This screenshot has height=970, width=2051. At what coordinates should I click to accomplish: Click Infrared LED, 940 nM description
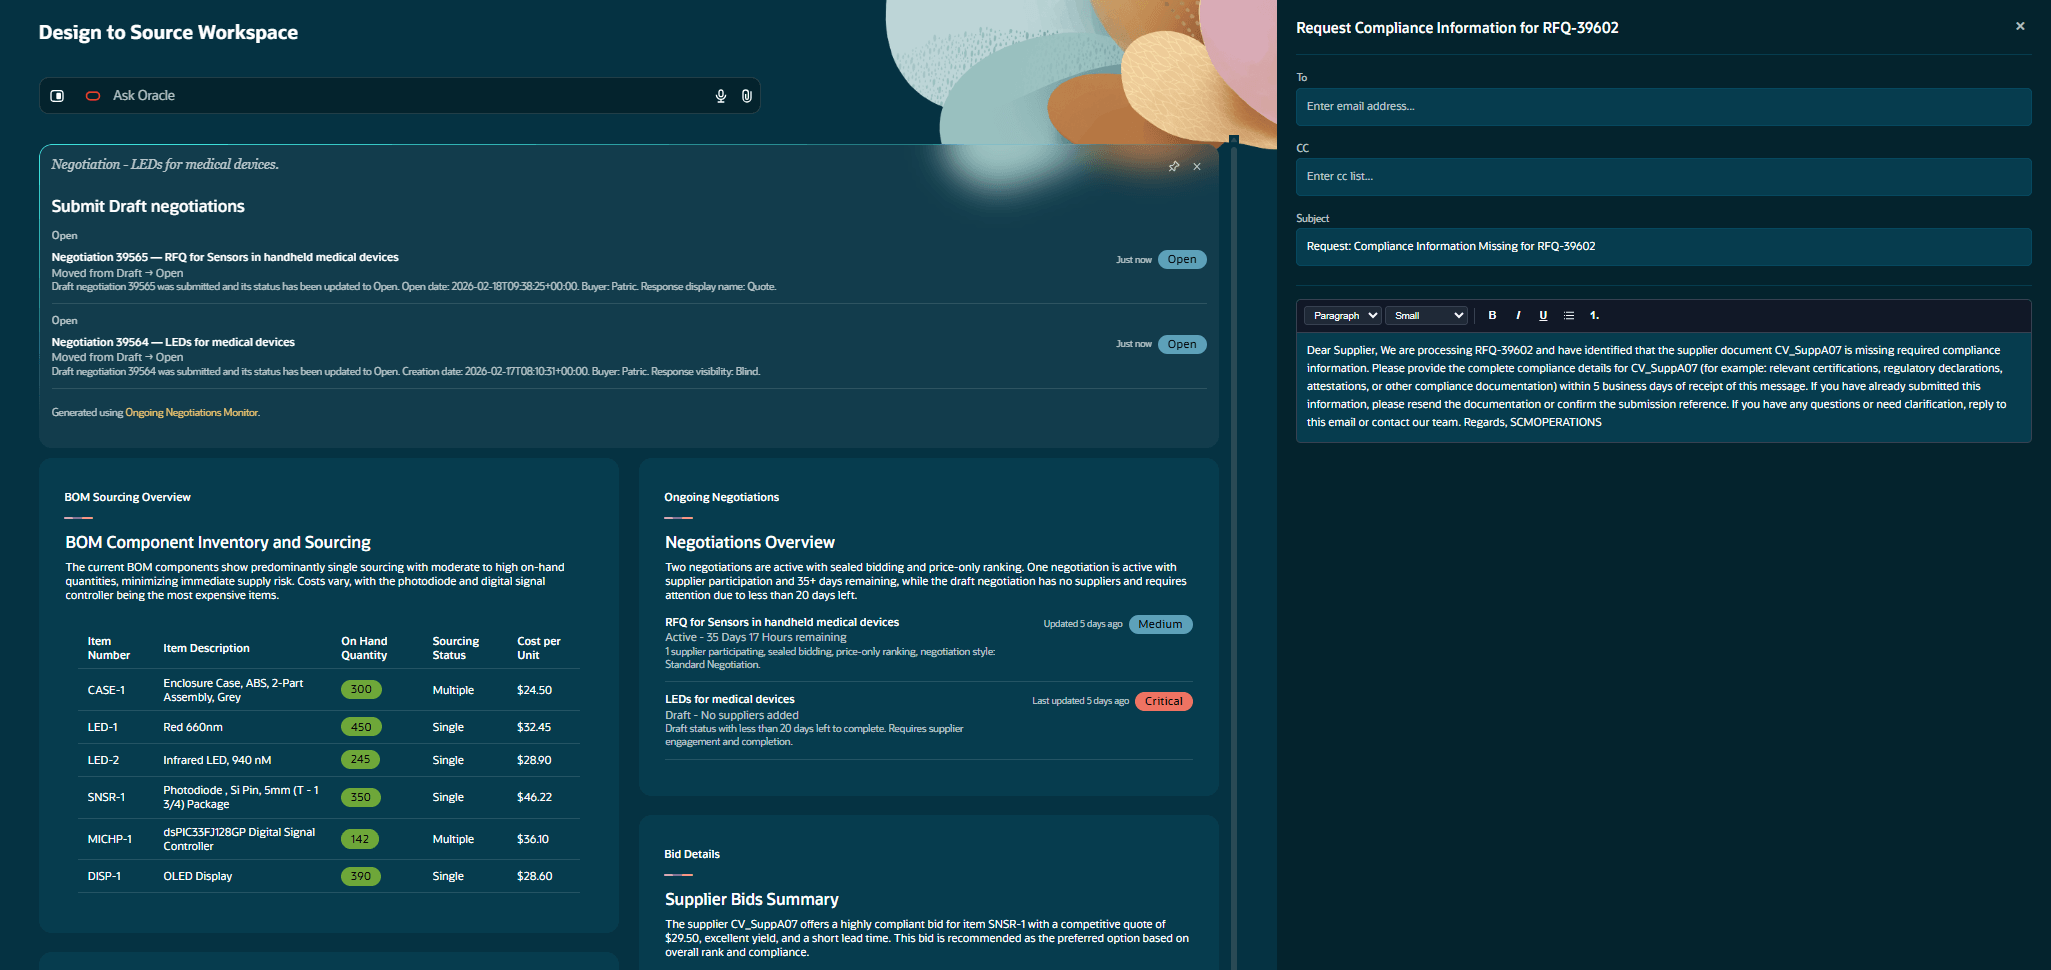(x=217, y=760)
